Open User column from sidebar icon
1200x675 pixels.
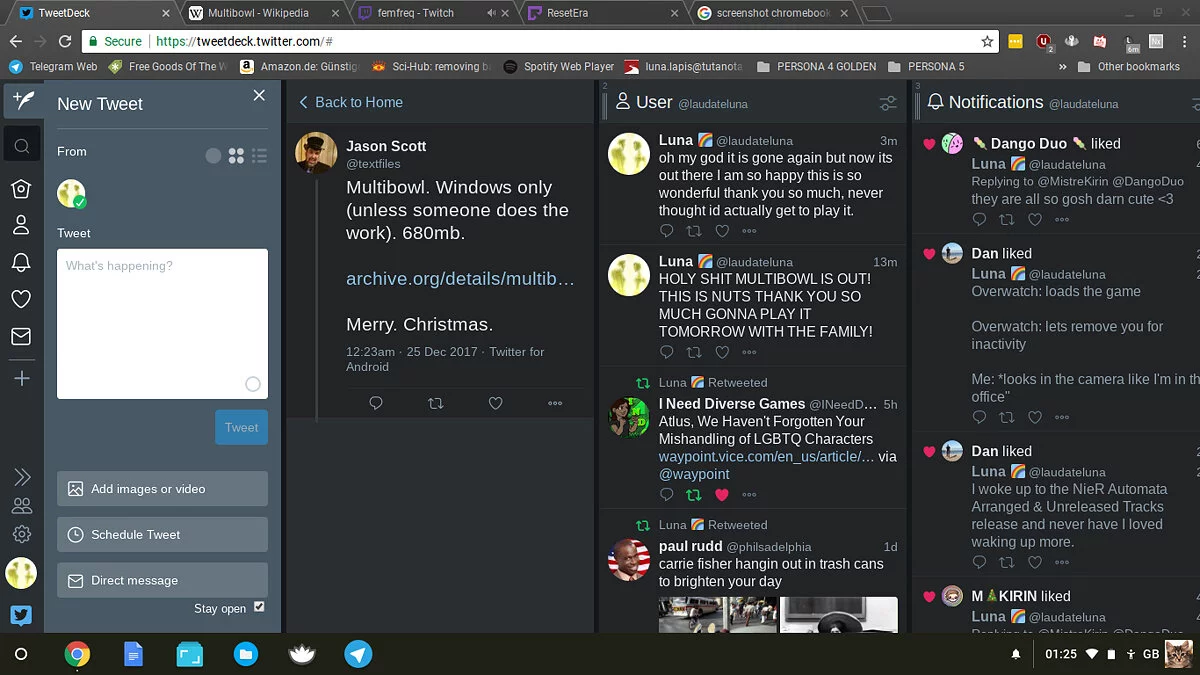21,226
